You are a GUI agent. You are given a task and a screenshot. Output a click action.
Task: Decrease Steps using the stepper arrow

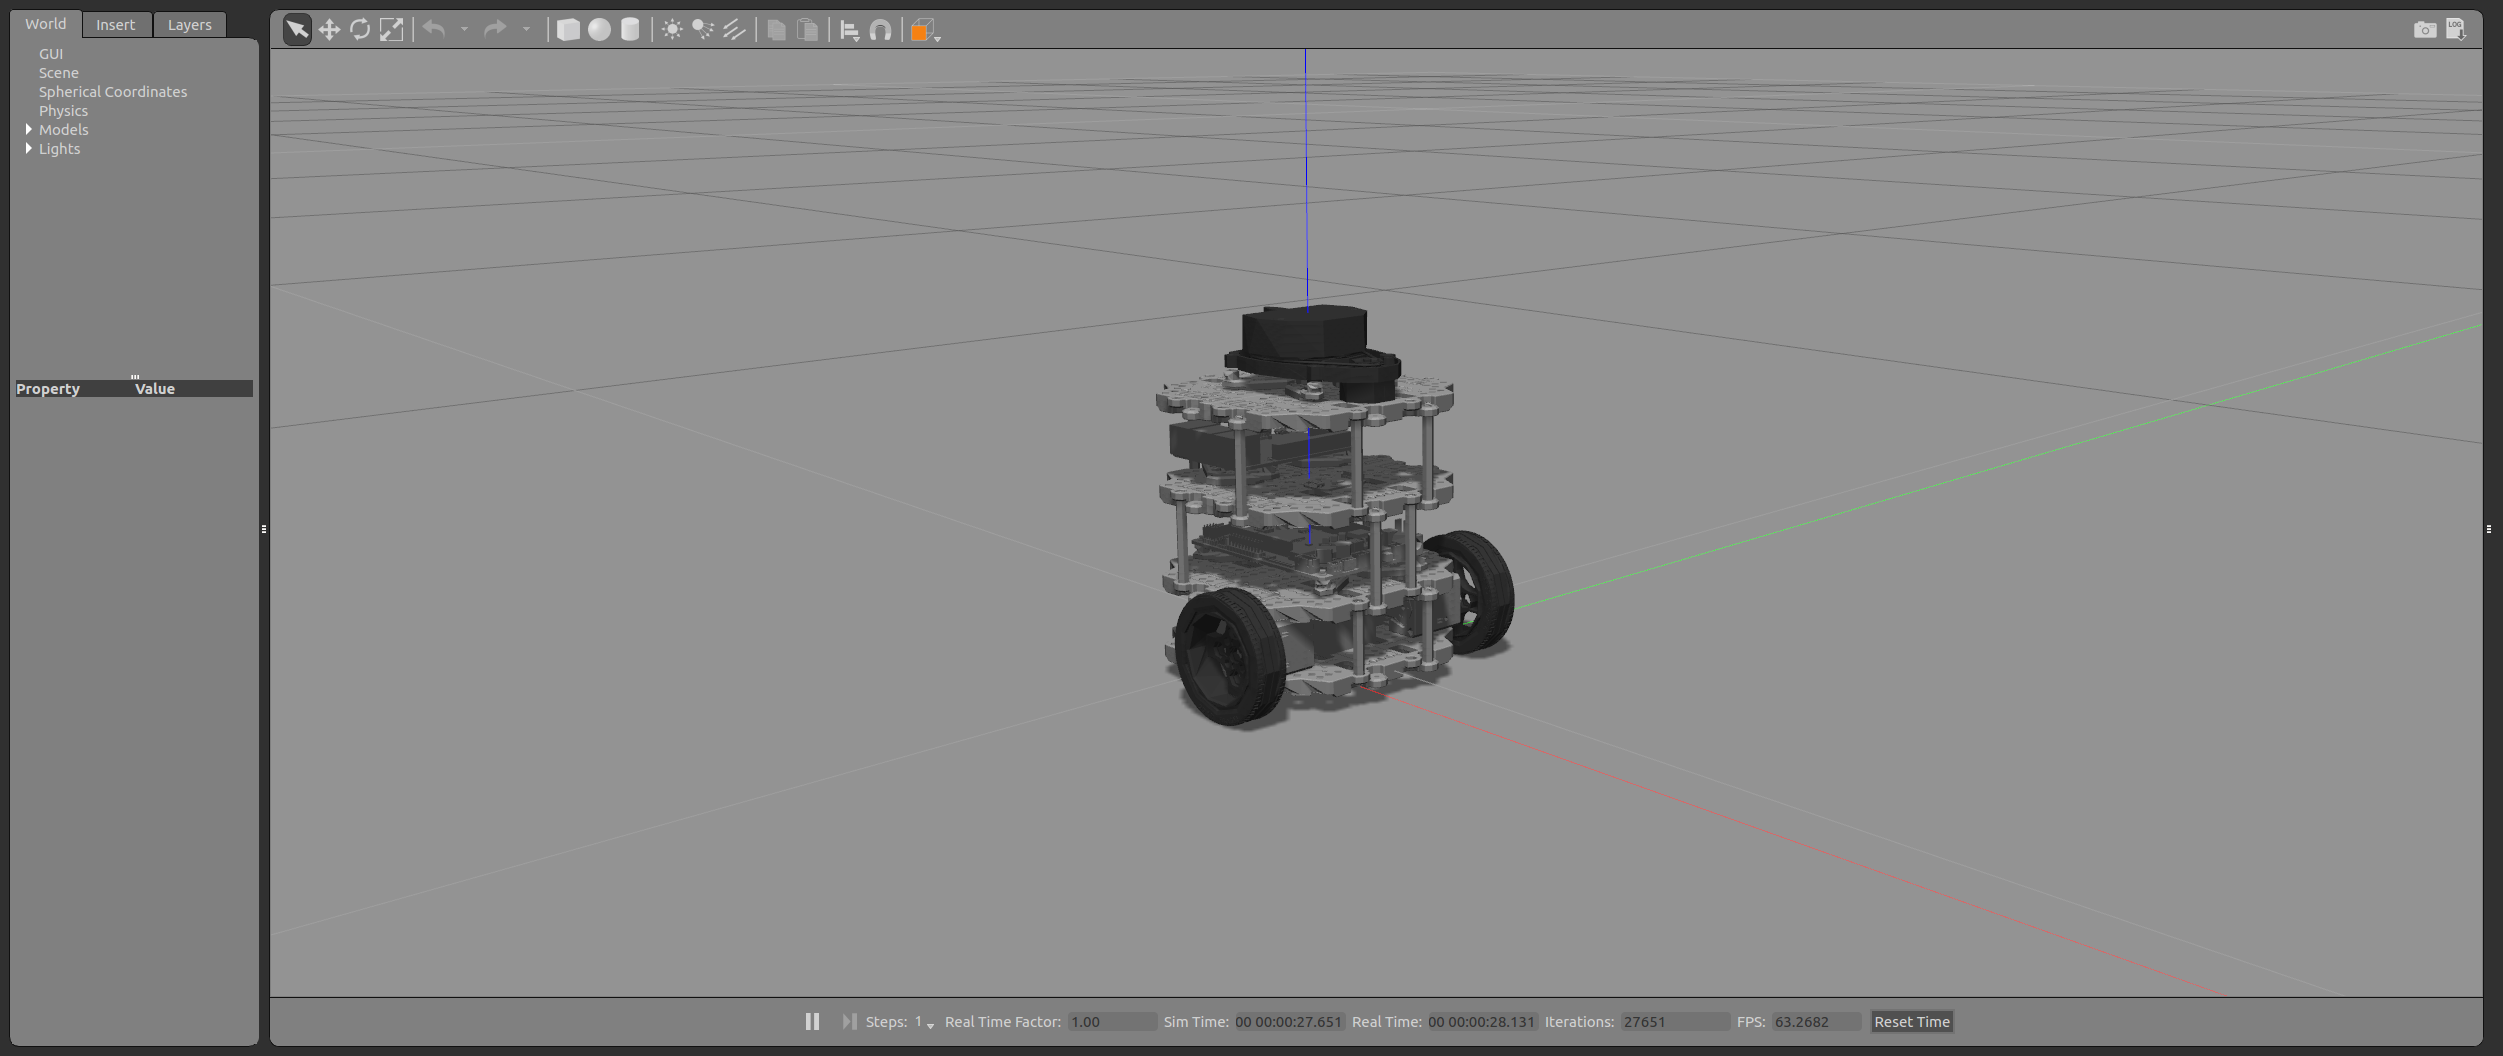[x=929, y=1026]
